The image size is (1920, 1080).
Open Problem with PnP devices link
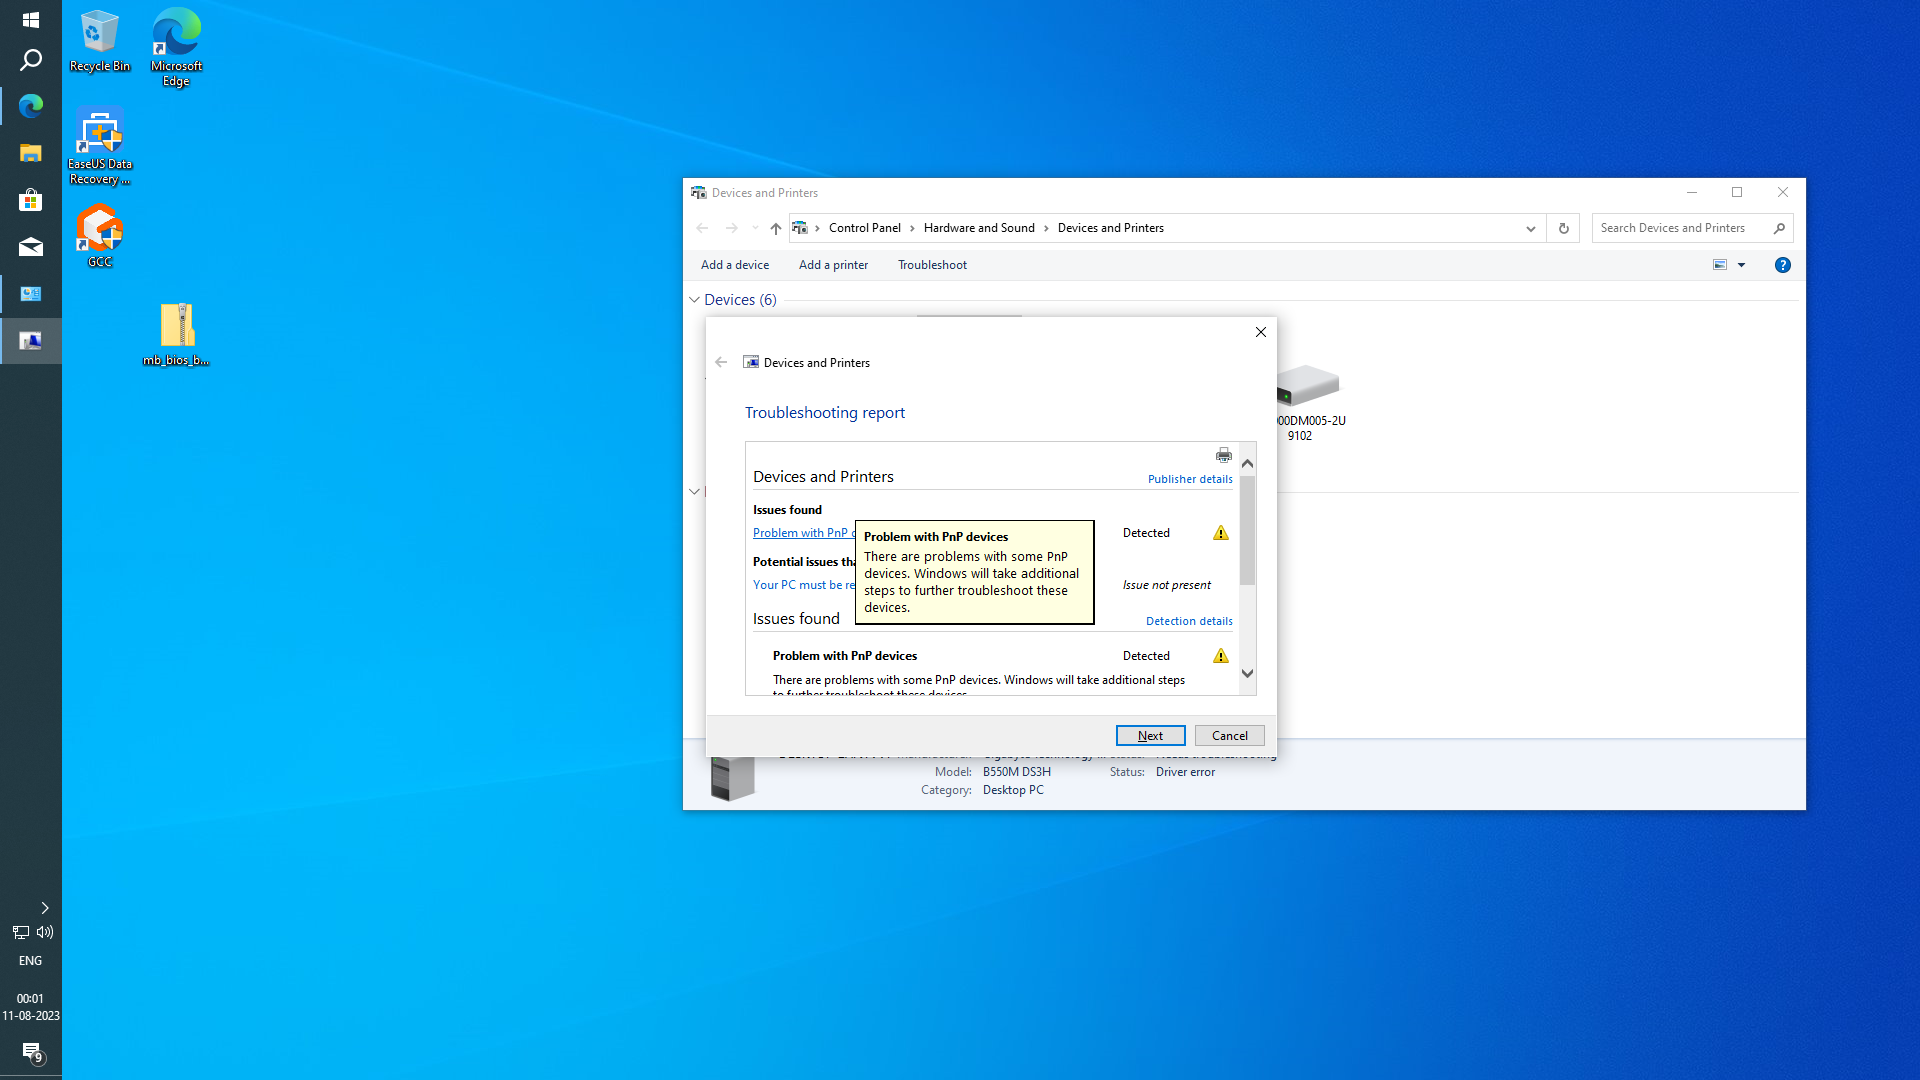(803, 533)
